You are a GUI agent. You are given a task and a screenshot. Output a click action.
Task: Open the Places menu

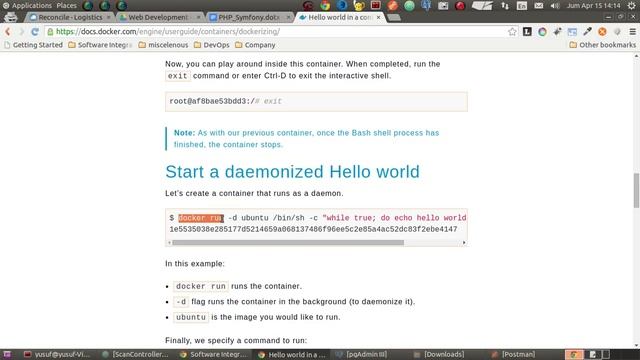67,5
